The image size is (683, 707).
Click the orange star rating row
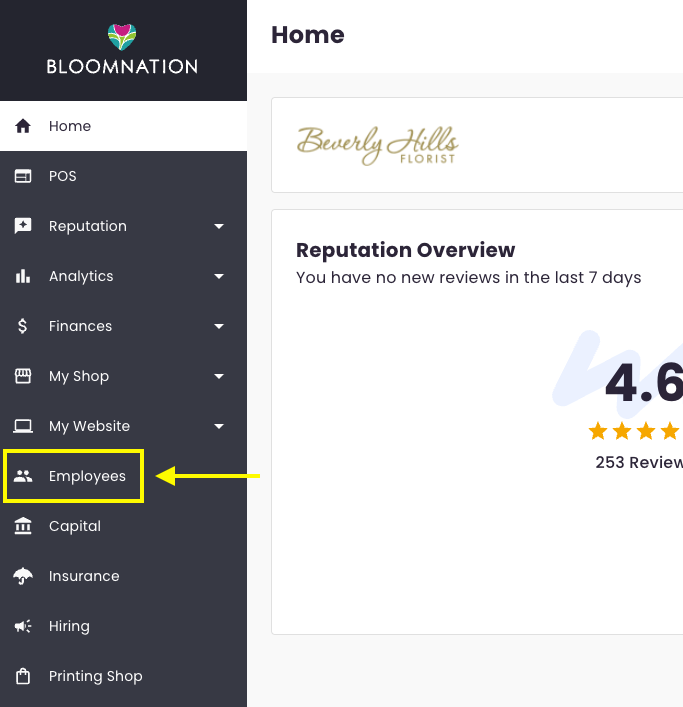tap(635, 432)
